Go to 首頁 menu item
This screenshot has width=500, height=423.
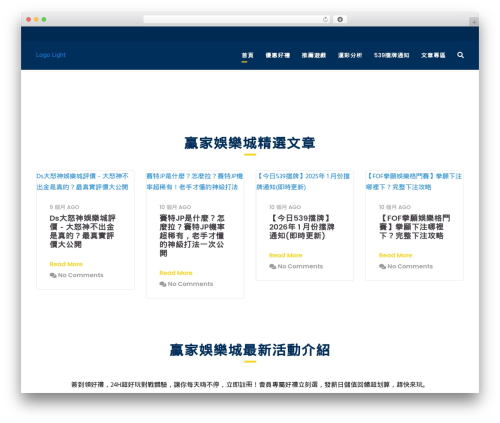(247, 55)
